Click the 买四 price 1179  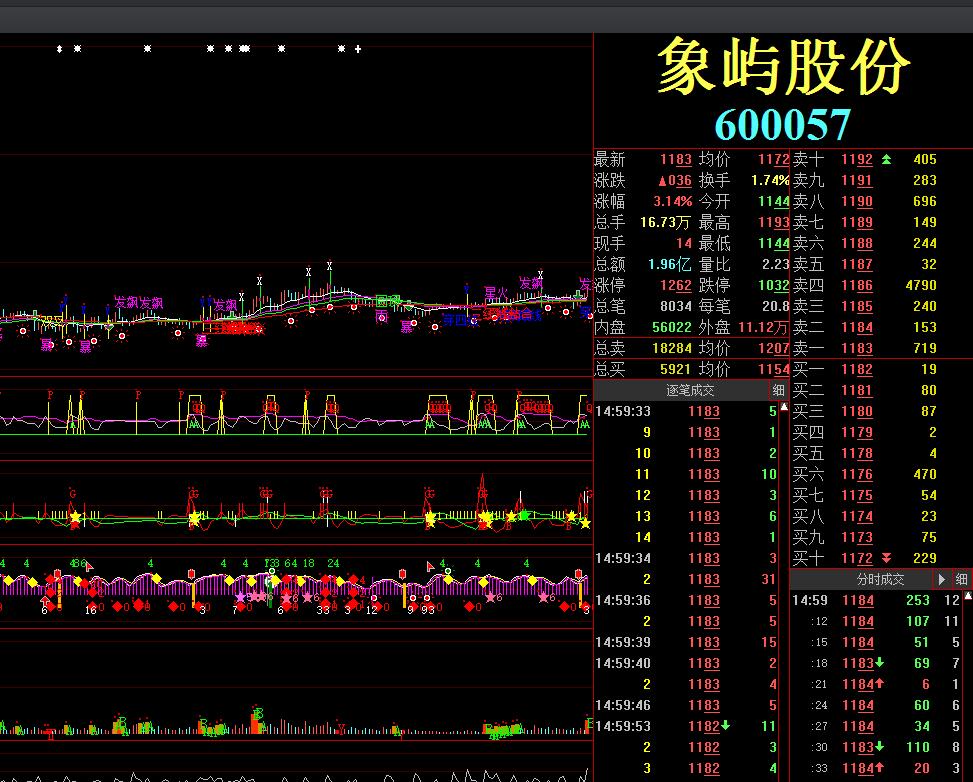pos(857,433)
